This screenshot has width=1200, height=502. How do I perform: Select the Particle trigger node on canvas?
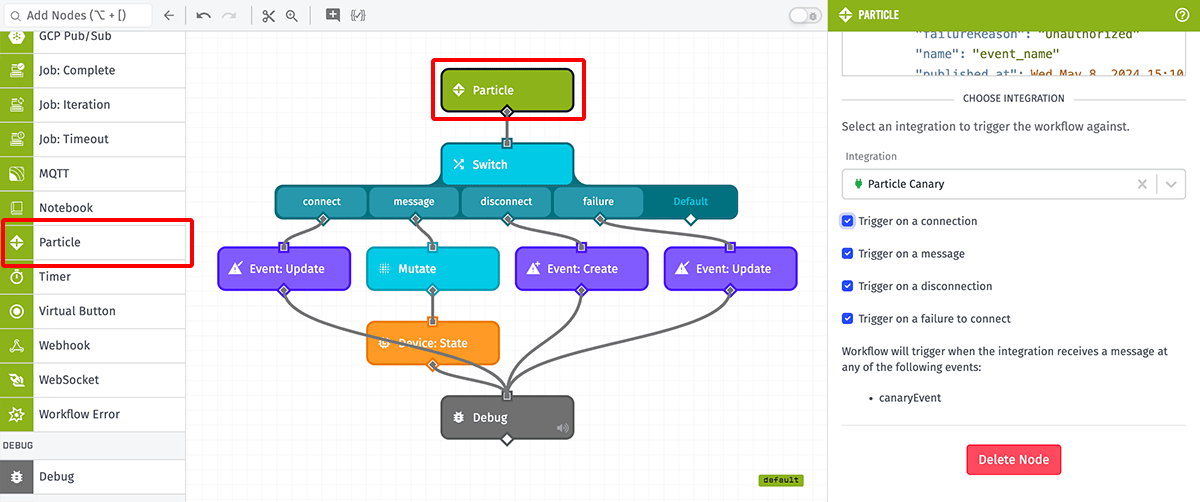click(x=507, y=90)
